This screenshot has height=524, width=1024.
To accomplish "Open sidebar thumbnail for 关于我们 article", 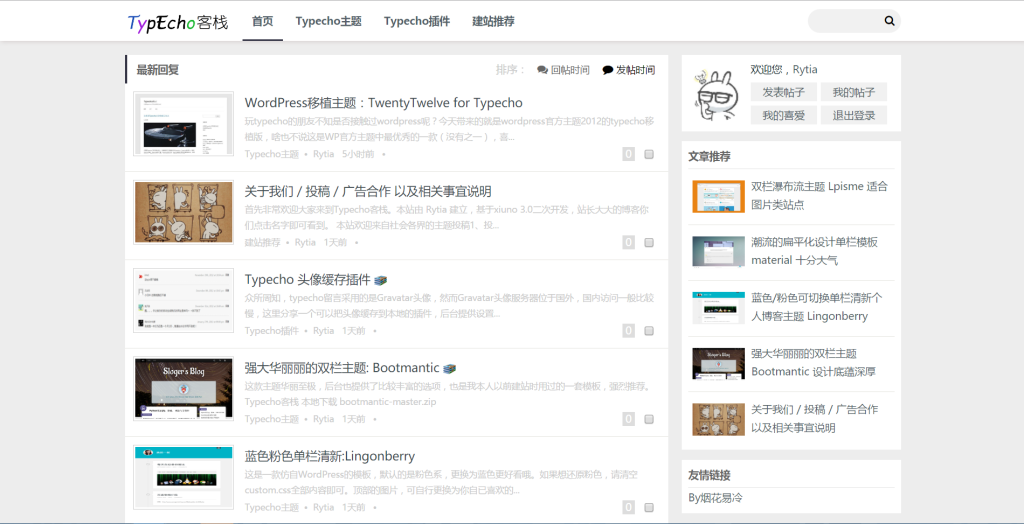I will (x=718, y=419).
